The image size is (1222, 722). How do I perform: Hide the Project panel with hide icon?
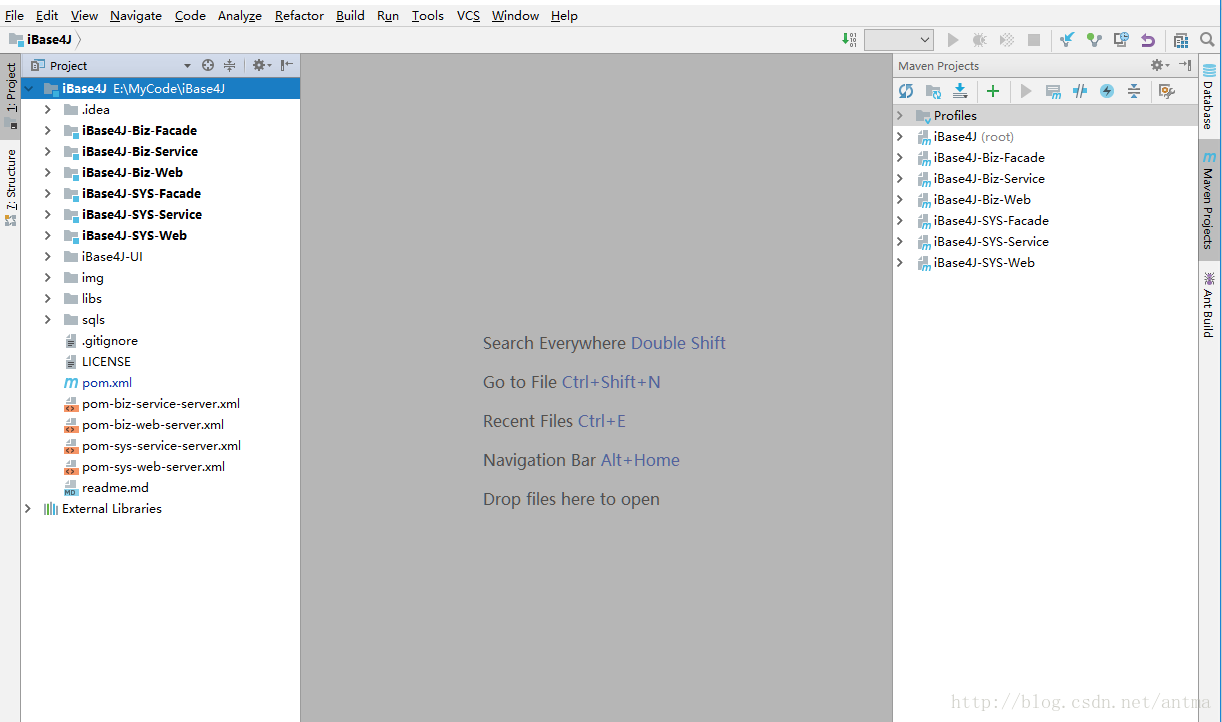(287, 65)
